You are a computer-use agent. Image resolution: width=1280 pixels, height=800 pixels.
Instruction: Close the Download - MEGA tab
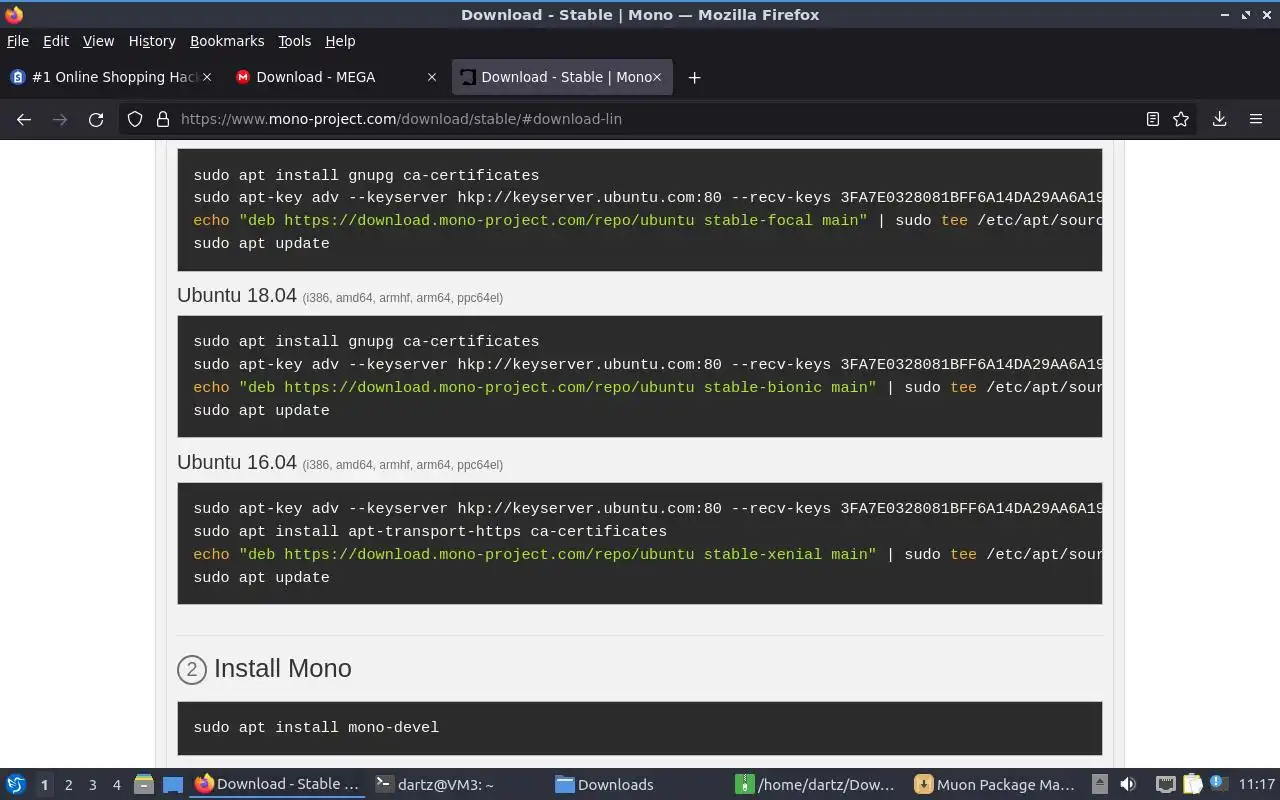432,77
